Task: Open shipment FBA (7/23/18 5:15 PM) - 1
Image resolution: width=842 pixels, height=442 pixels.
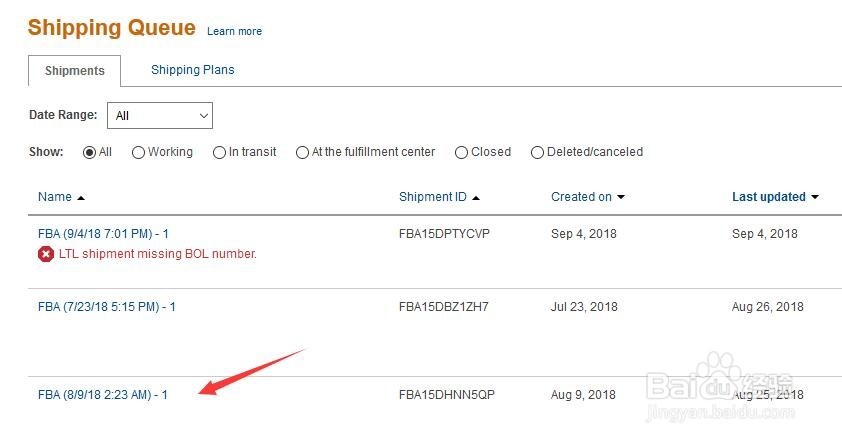Action: [107, 307]
